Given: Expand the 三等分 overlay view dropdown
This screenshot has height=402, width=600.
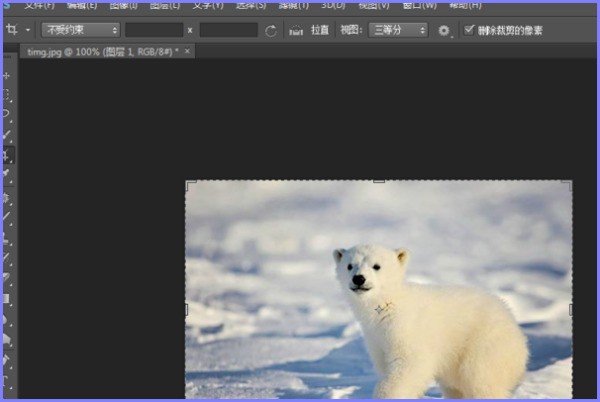Looking at the screenshot, I should (397, 31).
